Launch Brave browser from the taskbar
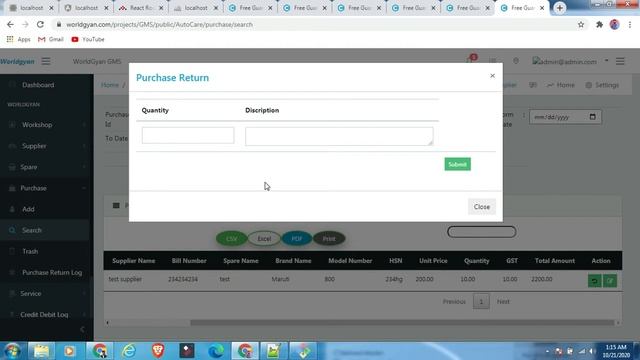 158,351
